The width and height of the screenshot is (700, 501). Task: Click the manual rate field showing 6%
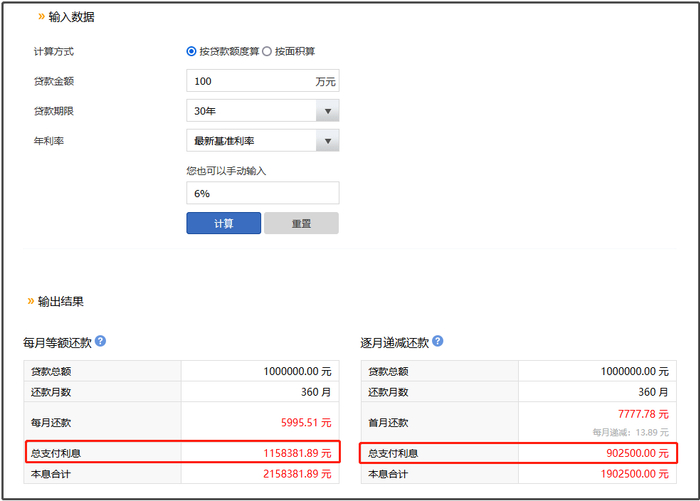(x=262, y=193)
